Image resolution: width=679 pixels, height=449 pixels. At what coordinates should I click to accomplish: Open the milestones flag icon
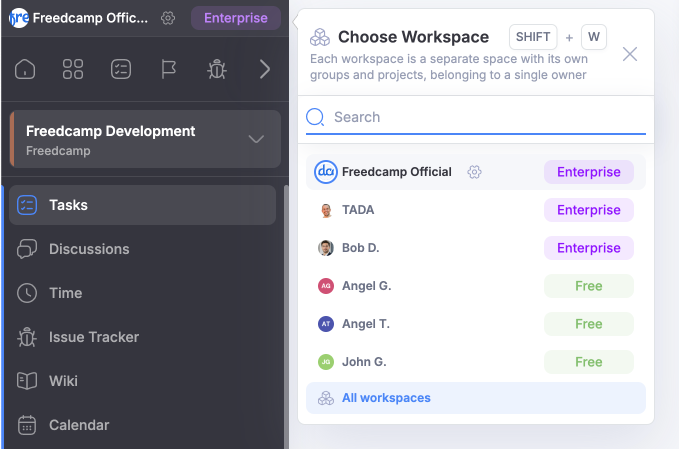(168, 69)
